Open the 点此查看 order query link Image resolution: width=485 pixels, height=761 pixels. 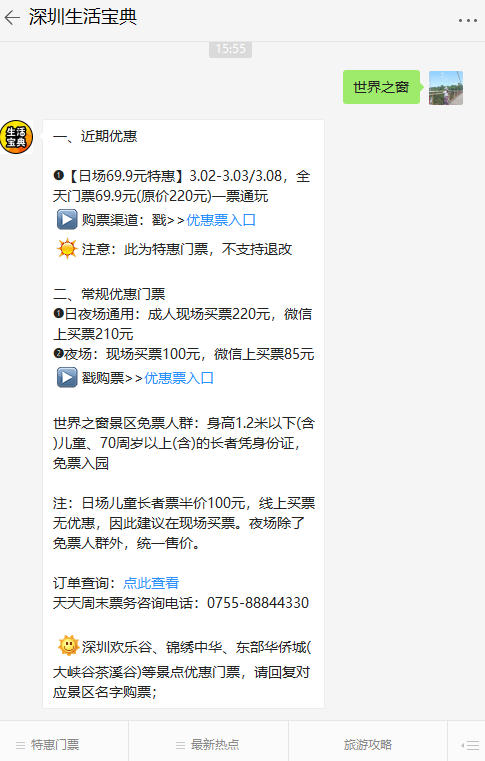[151, 582]
